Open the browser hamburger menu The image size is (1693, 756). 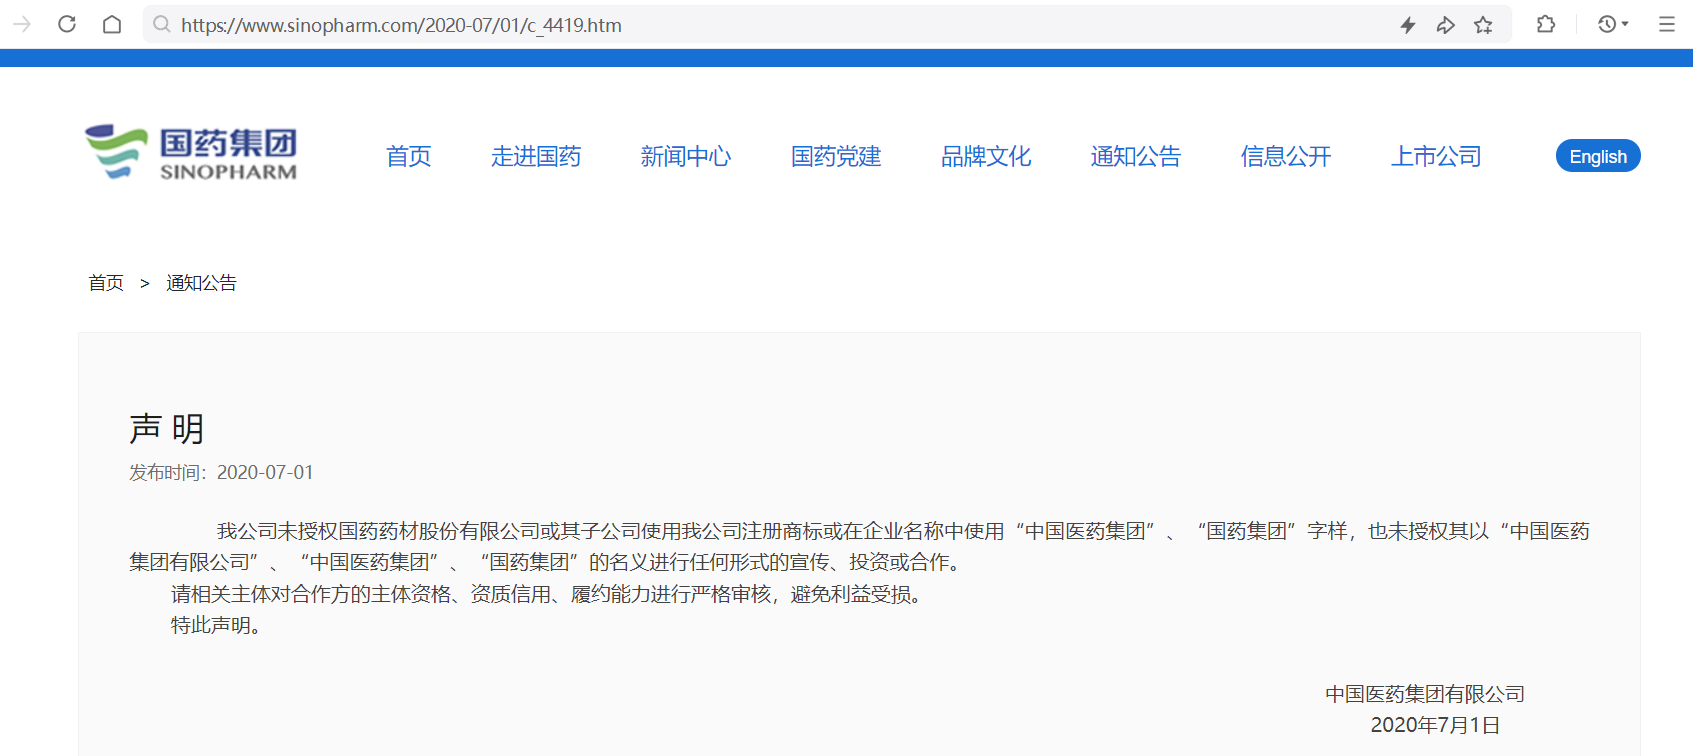point(1666,24)
